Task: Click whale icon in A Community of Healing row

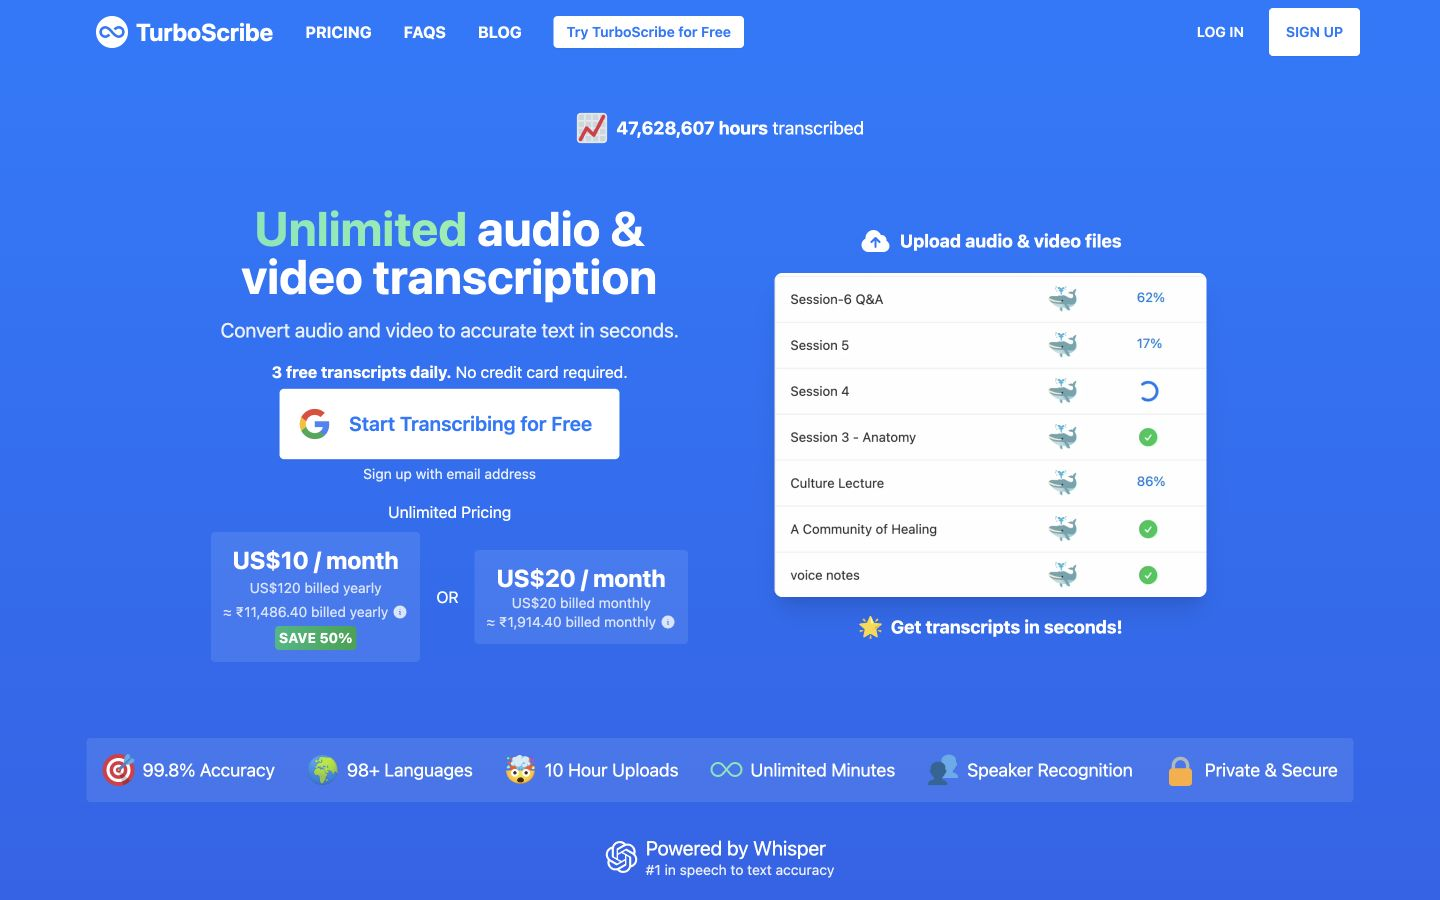Action: coord(1062,528)
